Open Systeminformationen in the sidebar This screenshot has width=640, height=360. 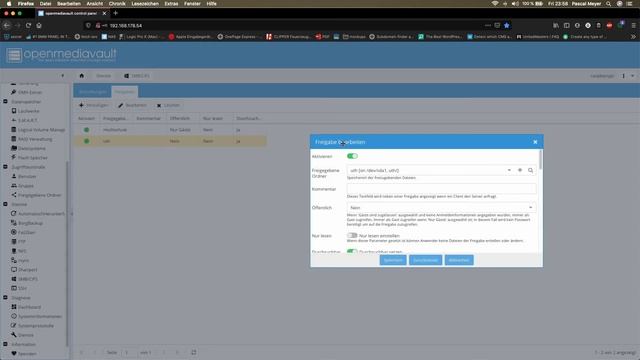pyautogui.click(x=36, y=316)
